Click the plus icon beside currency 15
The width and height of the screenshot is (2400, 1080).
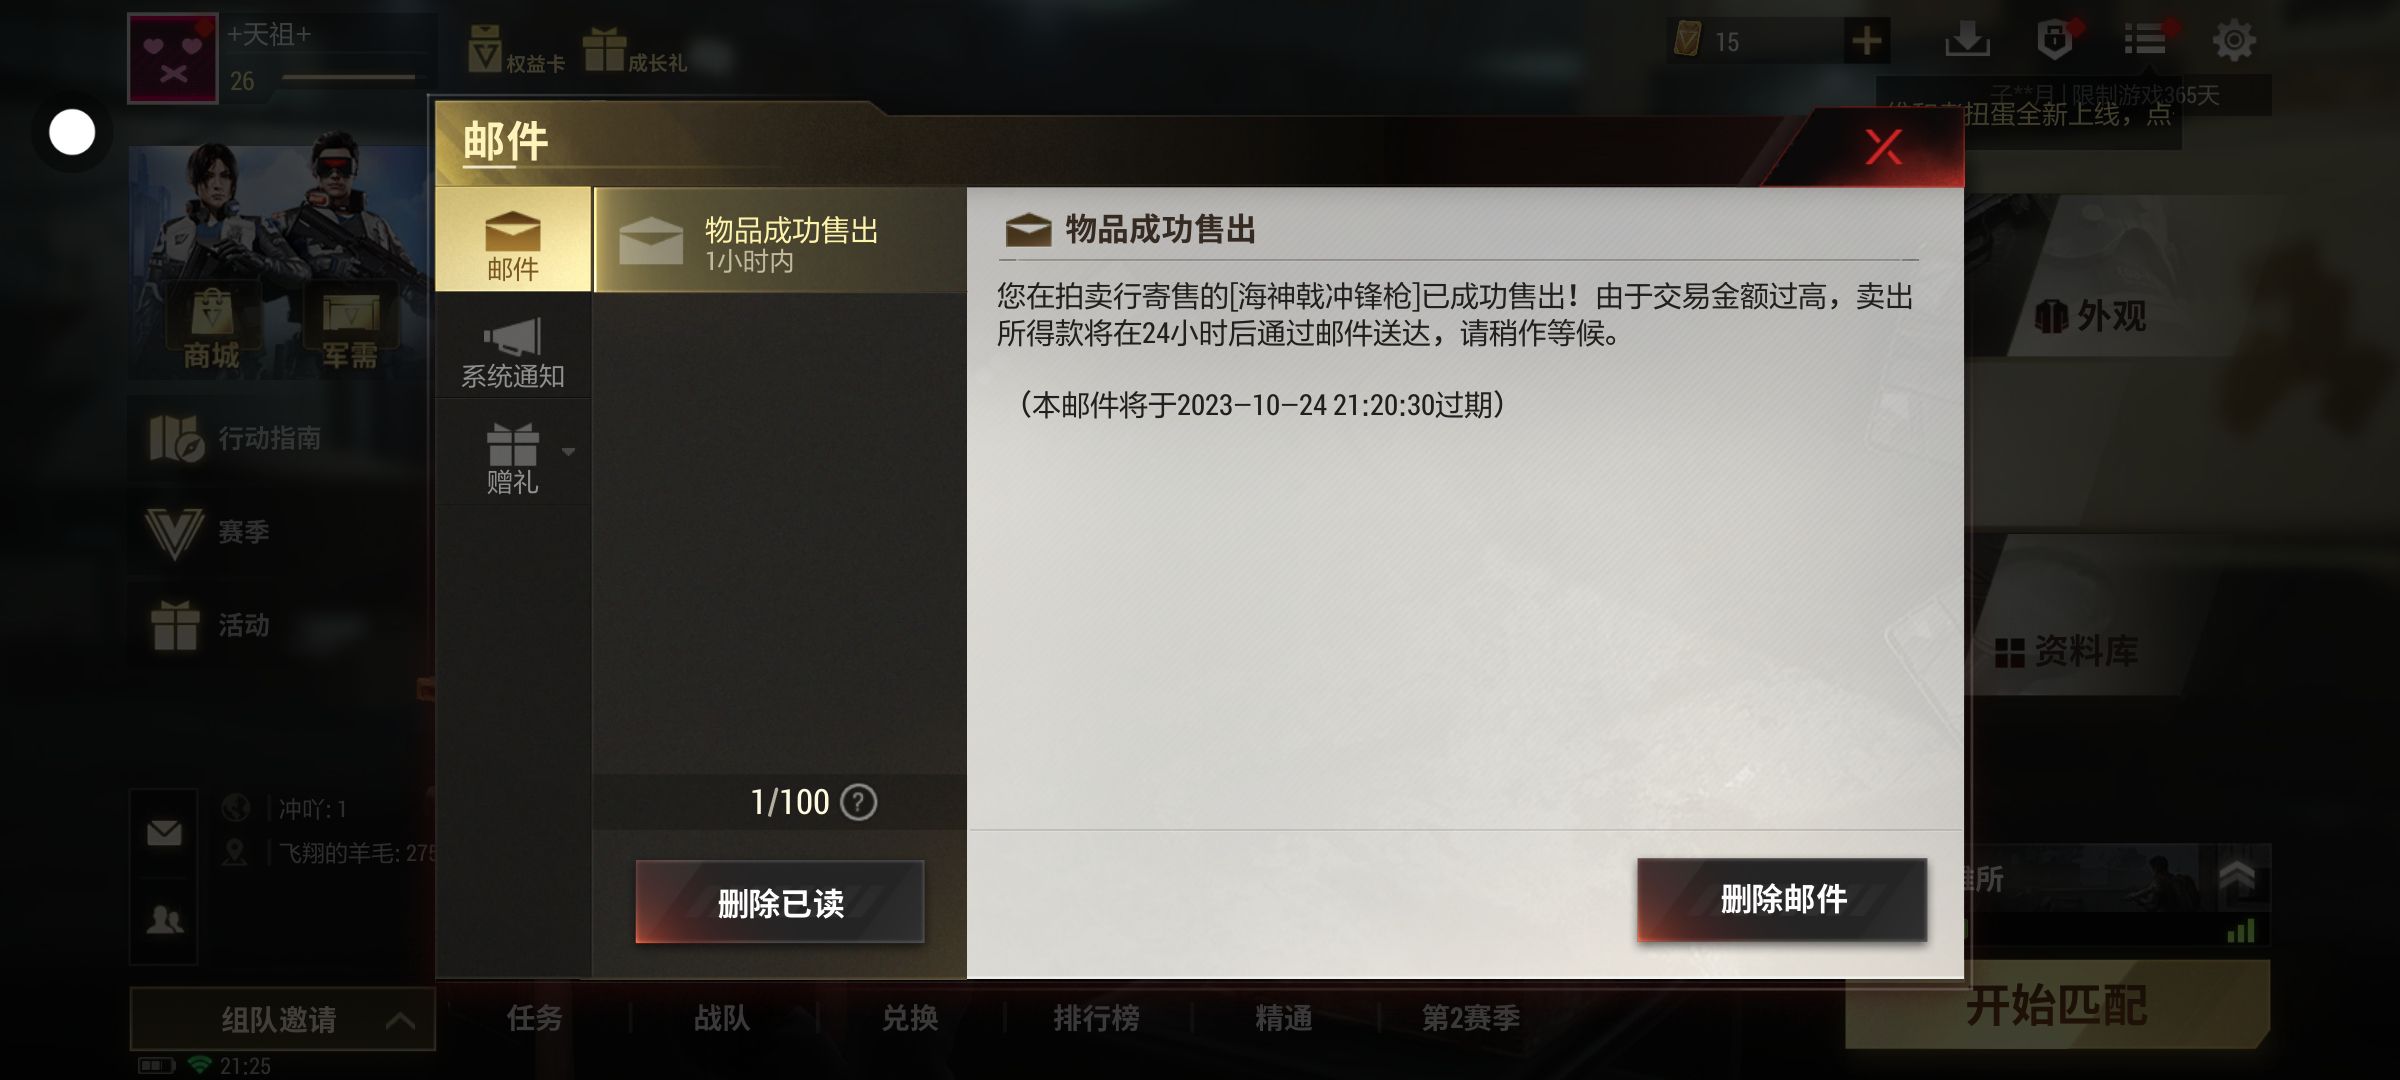point(1866,41)
